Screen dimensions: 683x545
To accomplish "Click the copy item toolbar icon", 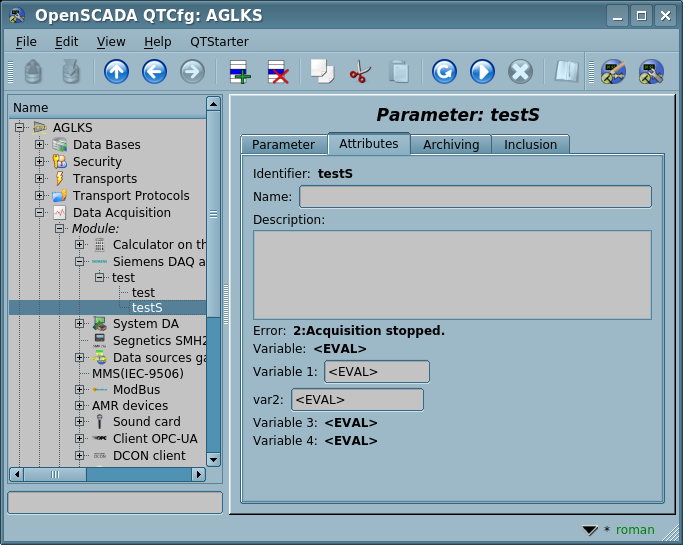I will [322, 72].
